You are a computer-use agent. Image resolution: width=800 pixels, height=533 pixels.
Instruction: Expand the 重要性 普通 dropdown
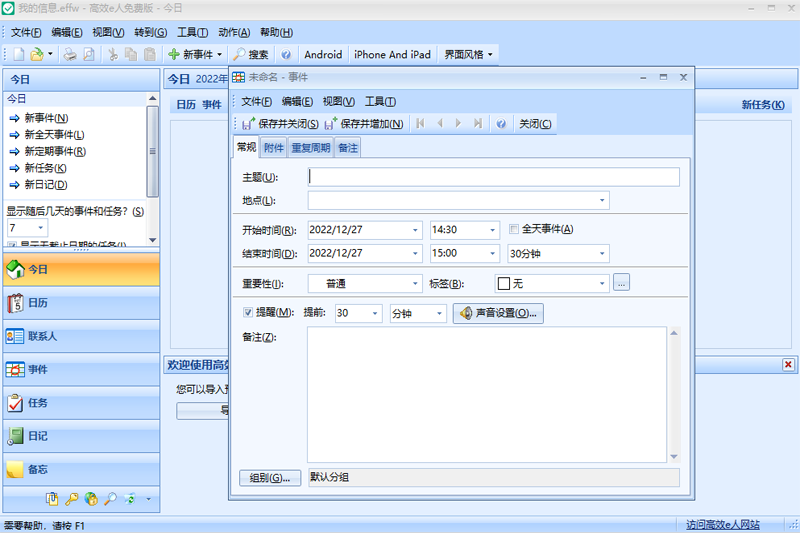click(415, 284)
